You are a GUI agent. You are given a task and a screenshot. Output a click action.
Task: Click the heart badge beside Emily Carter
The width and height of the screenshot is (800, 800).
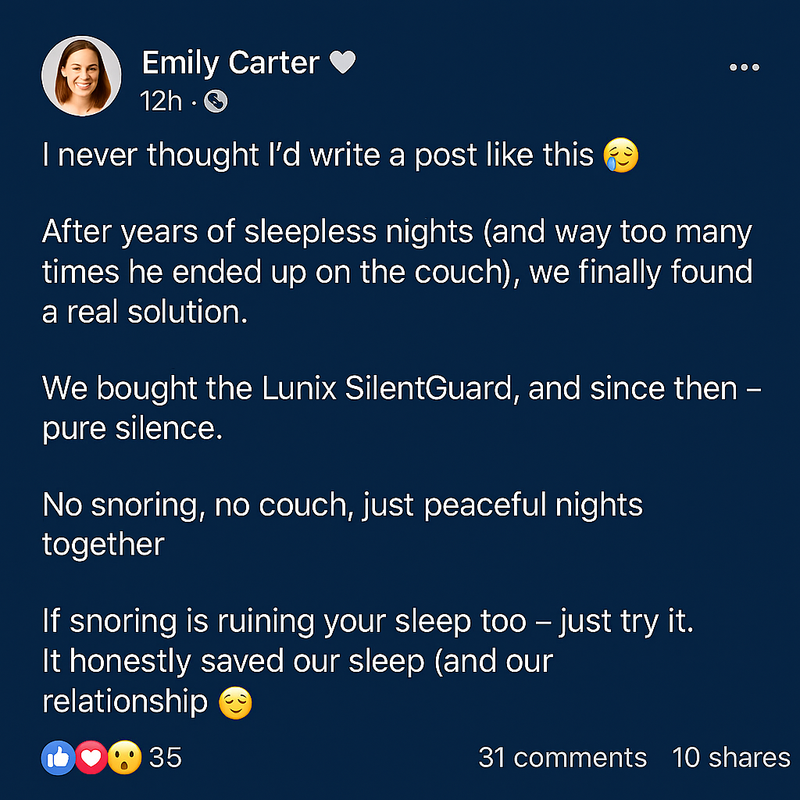[x=343, y=63]
